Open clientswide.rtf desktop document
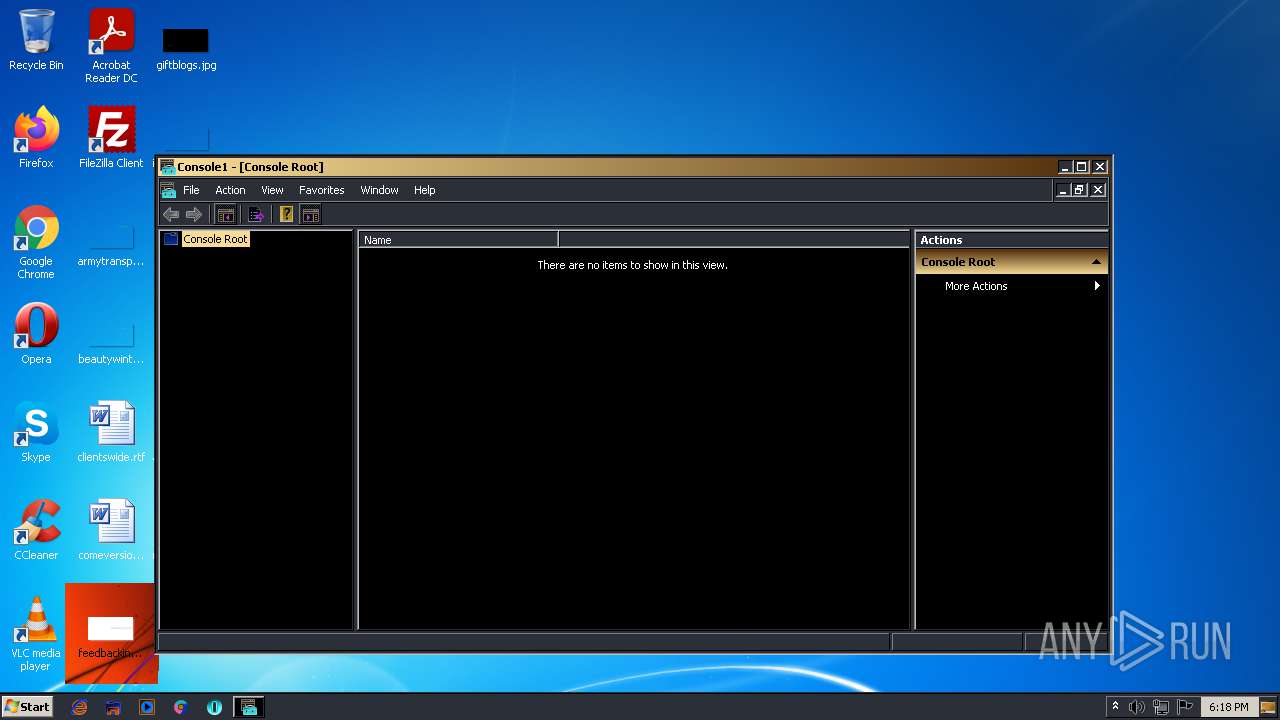Screen dimensions: 1280x720 (111, 432)
